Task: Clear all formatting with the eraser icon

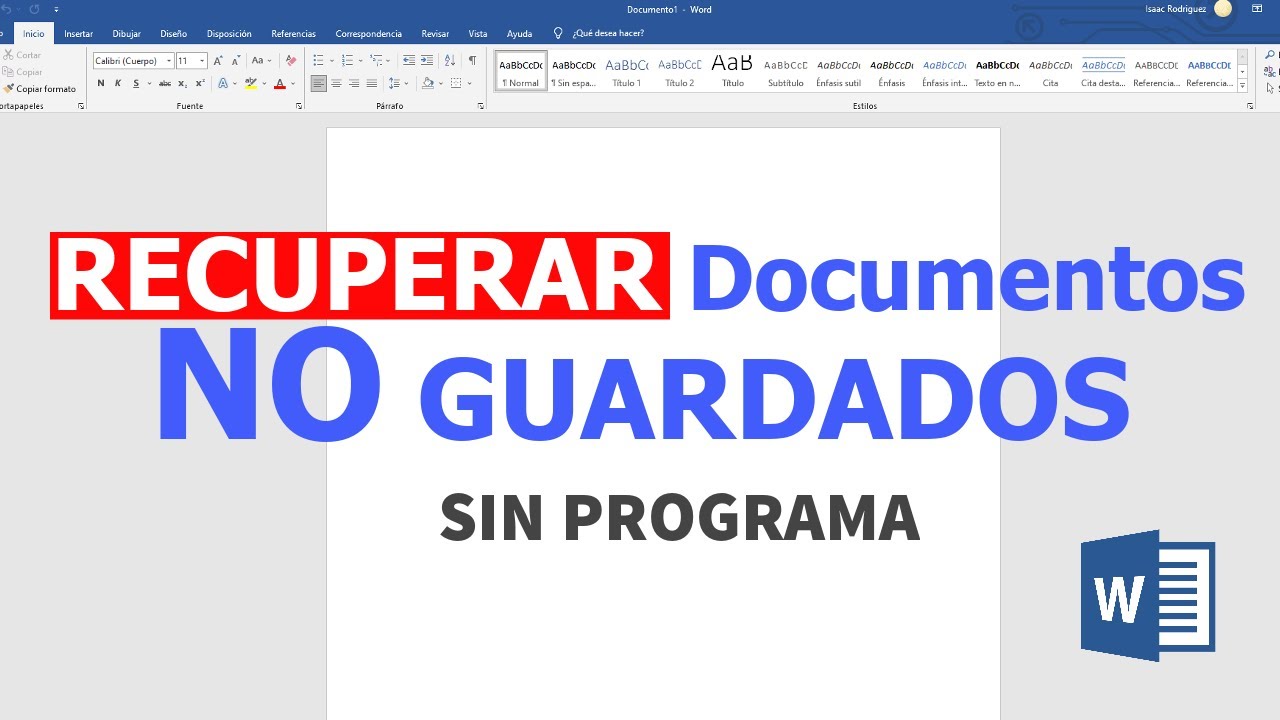Action: pos(291,61)
